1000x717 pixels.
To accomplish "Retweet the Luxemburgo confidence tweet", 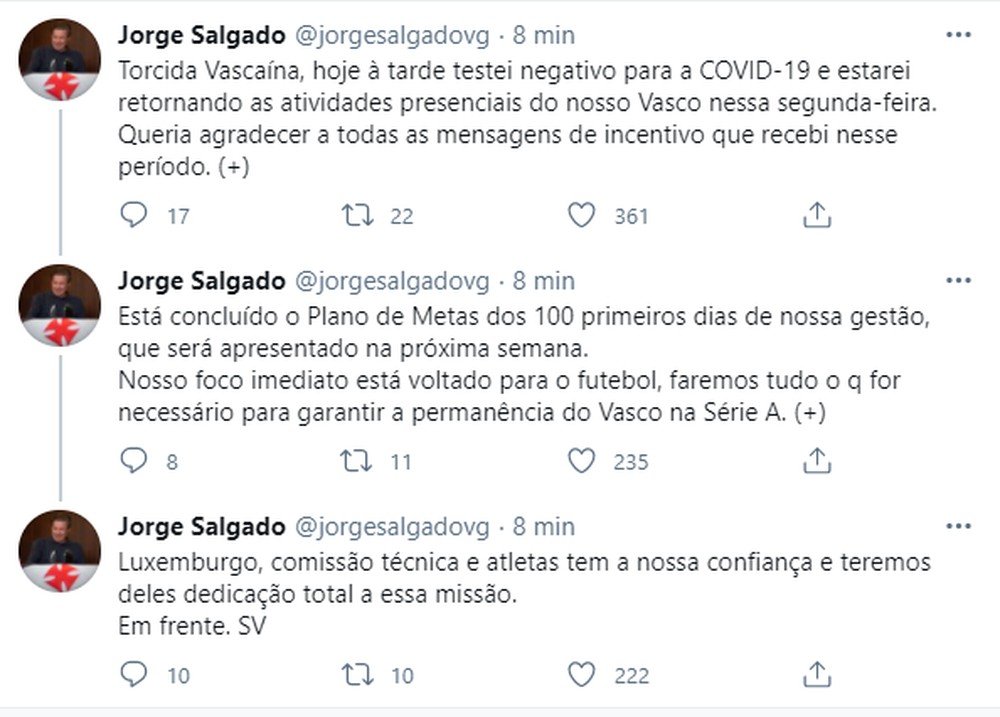I will [x=357, y=675].
